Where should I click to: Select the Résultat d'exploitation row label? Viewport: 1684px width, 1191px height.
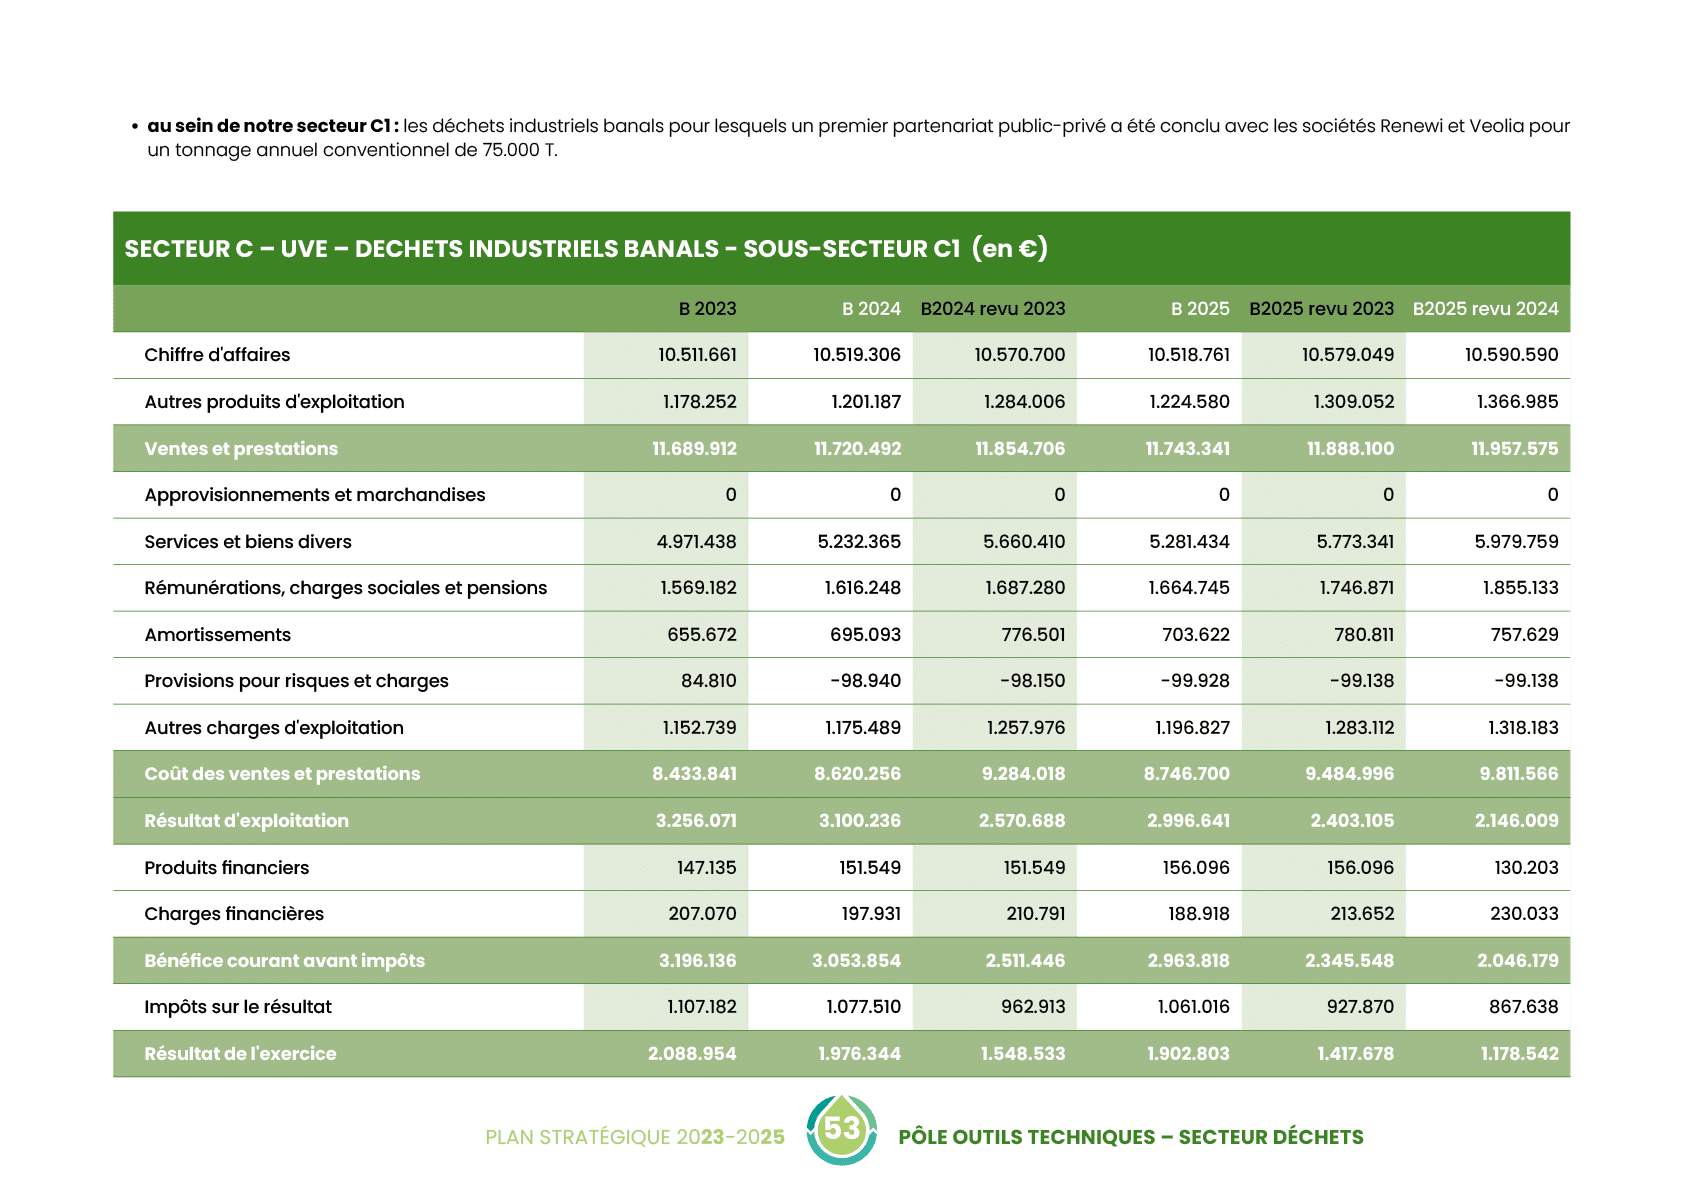point(246,821)
